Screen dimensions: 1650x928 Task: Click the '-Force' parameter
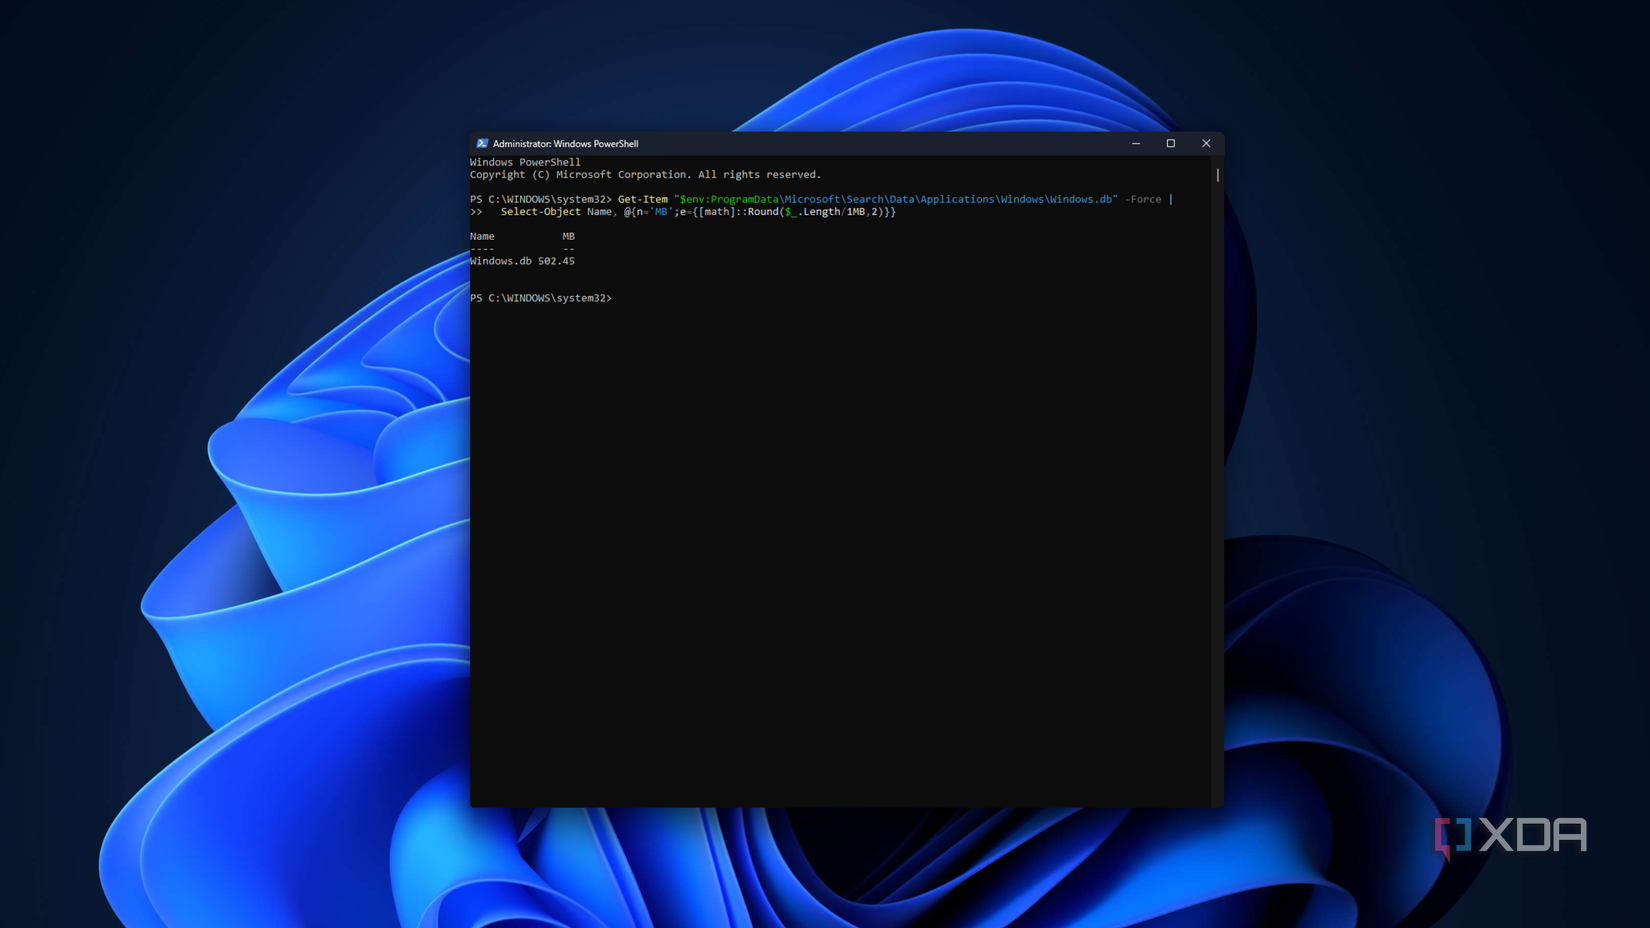1143,199
